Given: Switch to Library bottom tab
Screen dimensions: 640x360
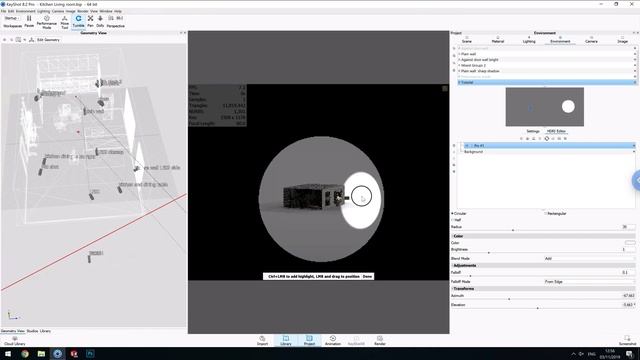Looking at the screenshot, I should pos(45,331).
